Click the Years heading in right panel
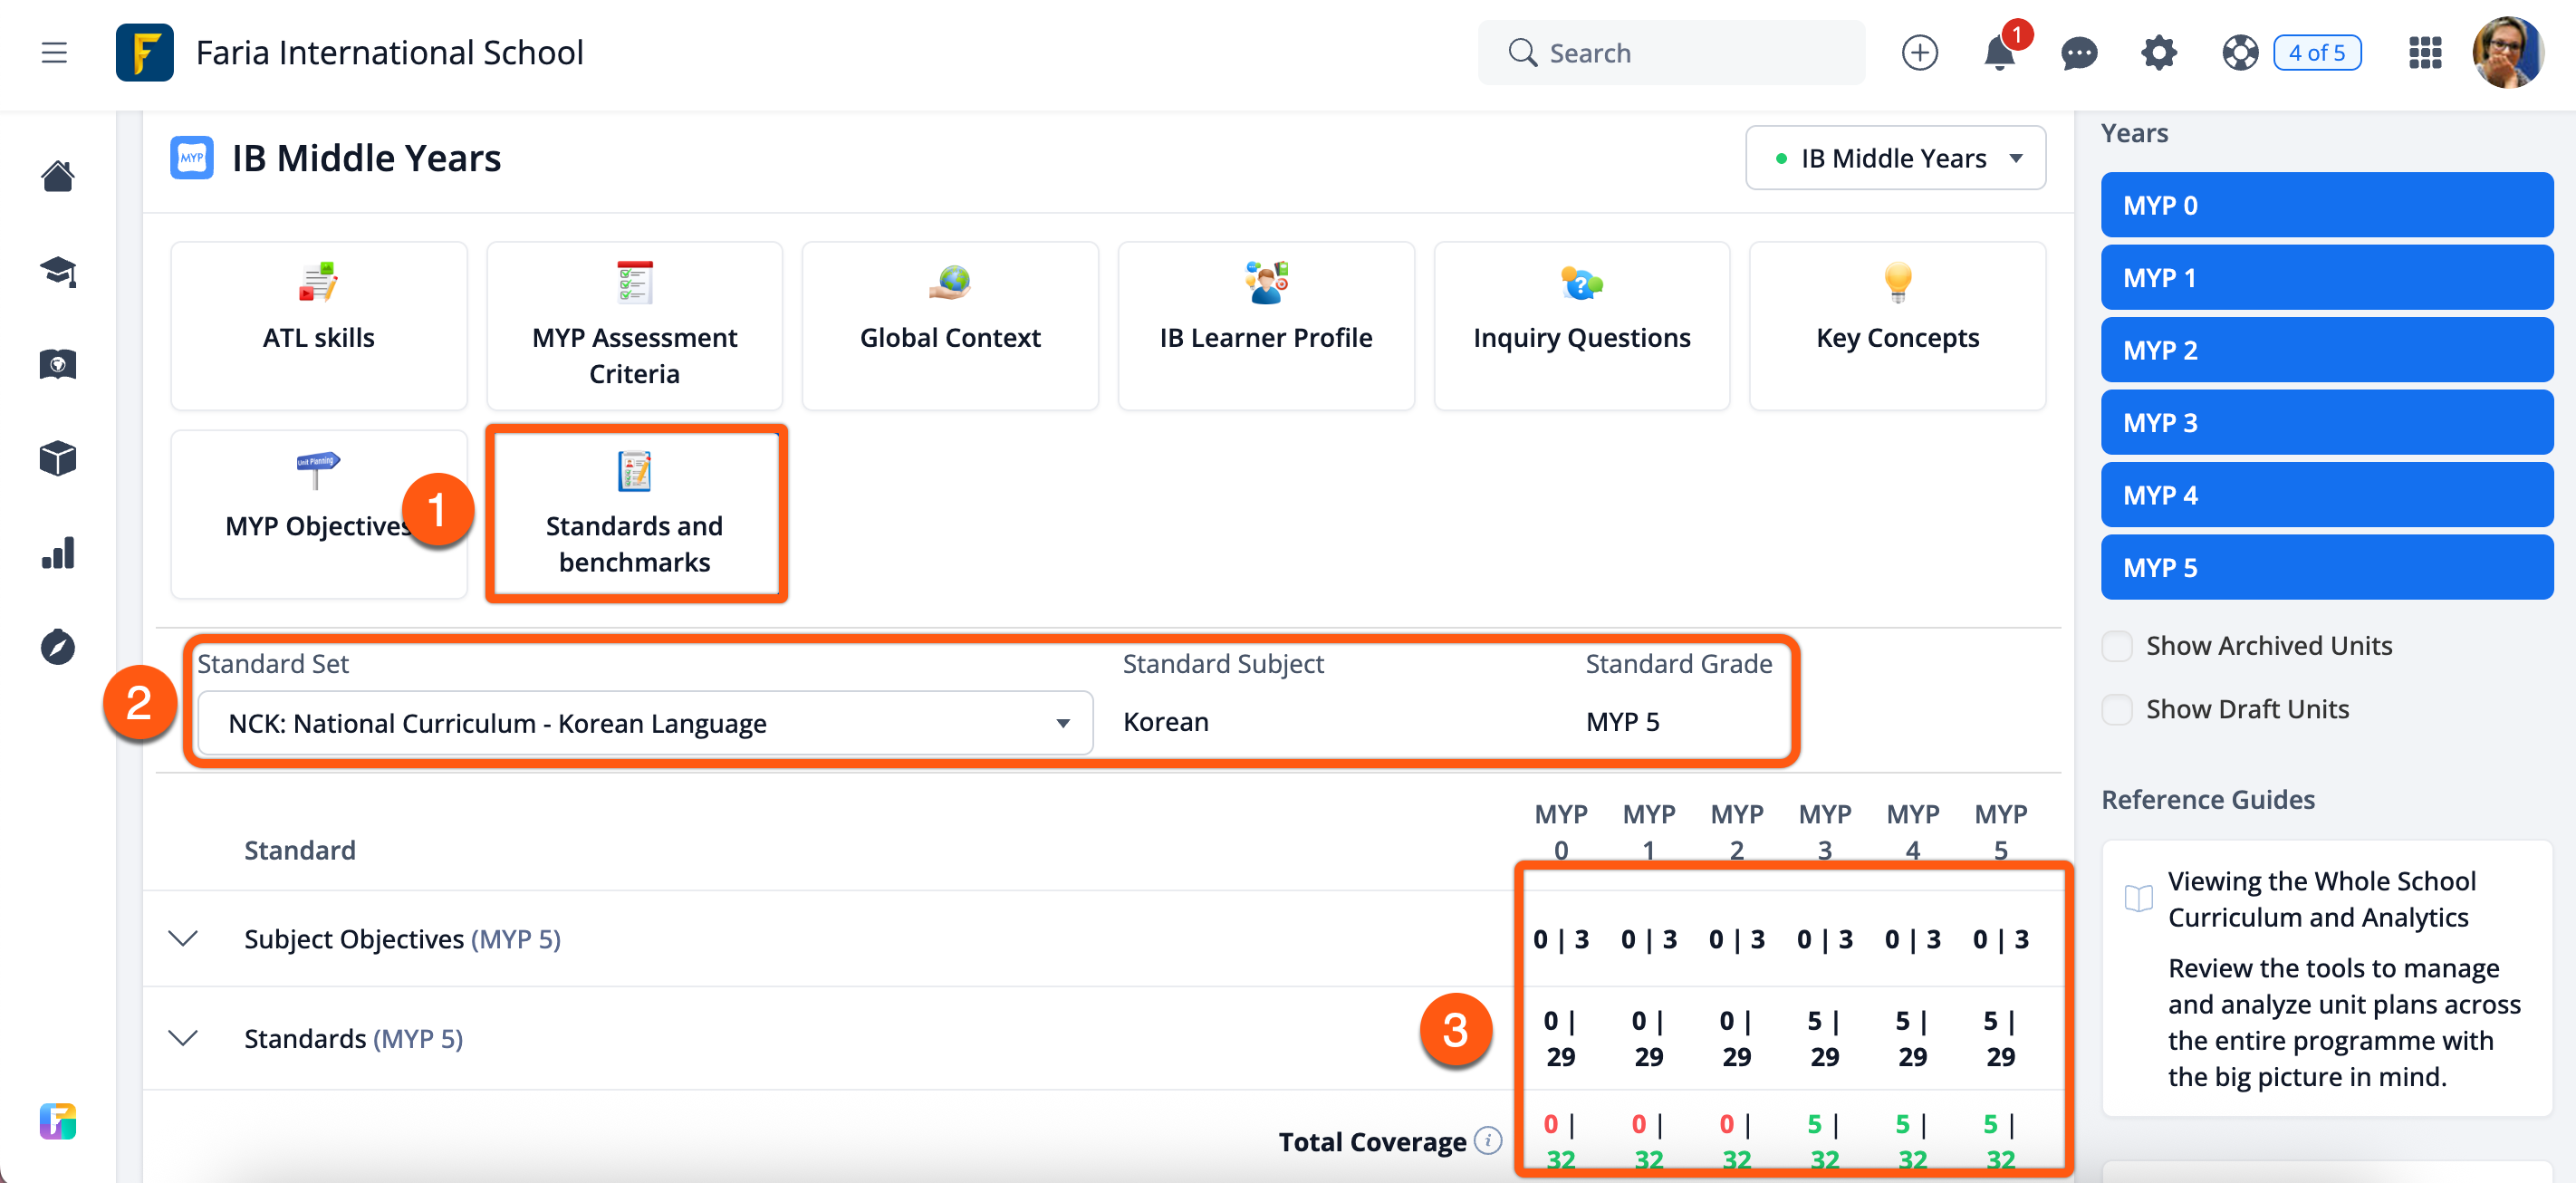 pos(2134,133)
